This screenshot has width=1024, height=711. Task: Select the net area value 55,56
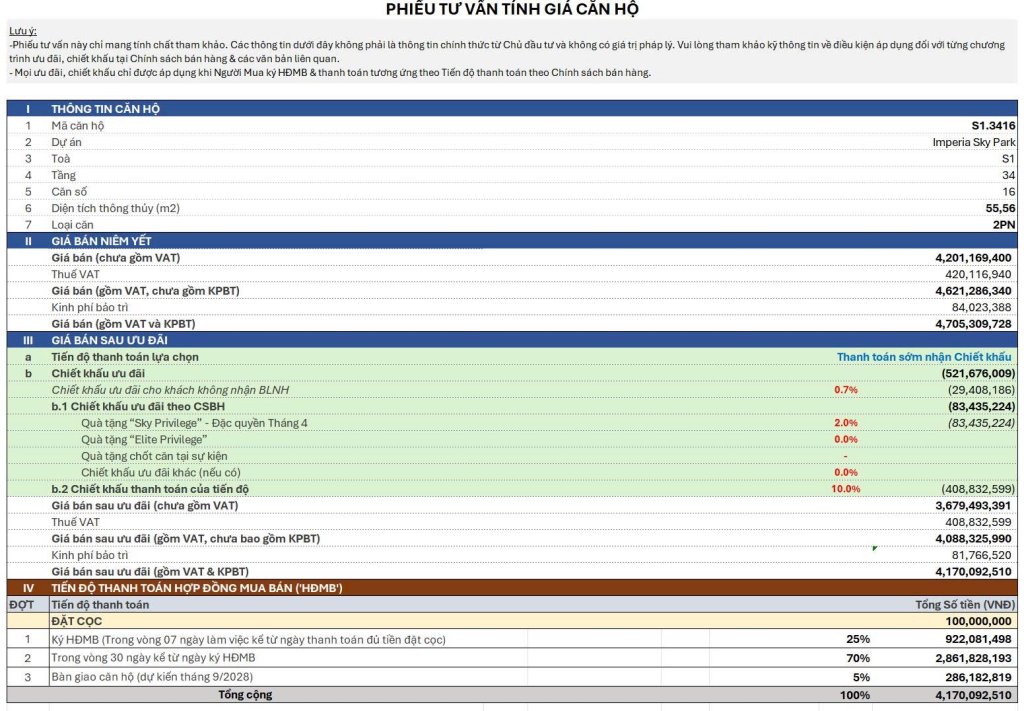click(1000, 208)
